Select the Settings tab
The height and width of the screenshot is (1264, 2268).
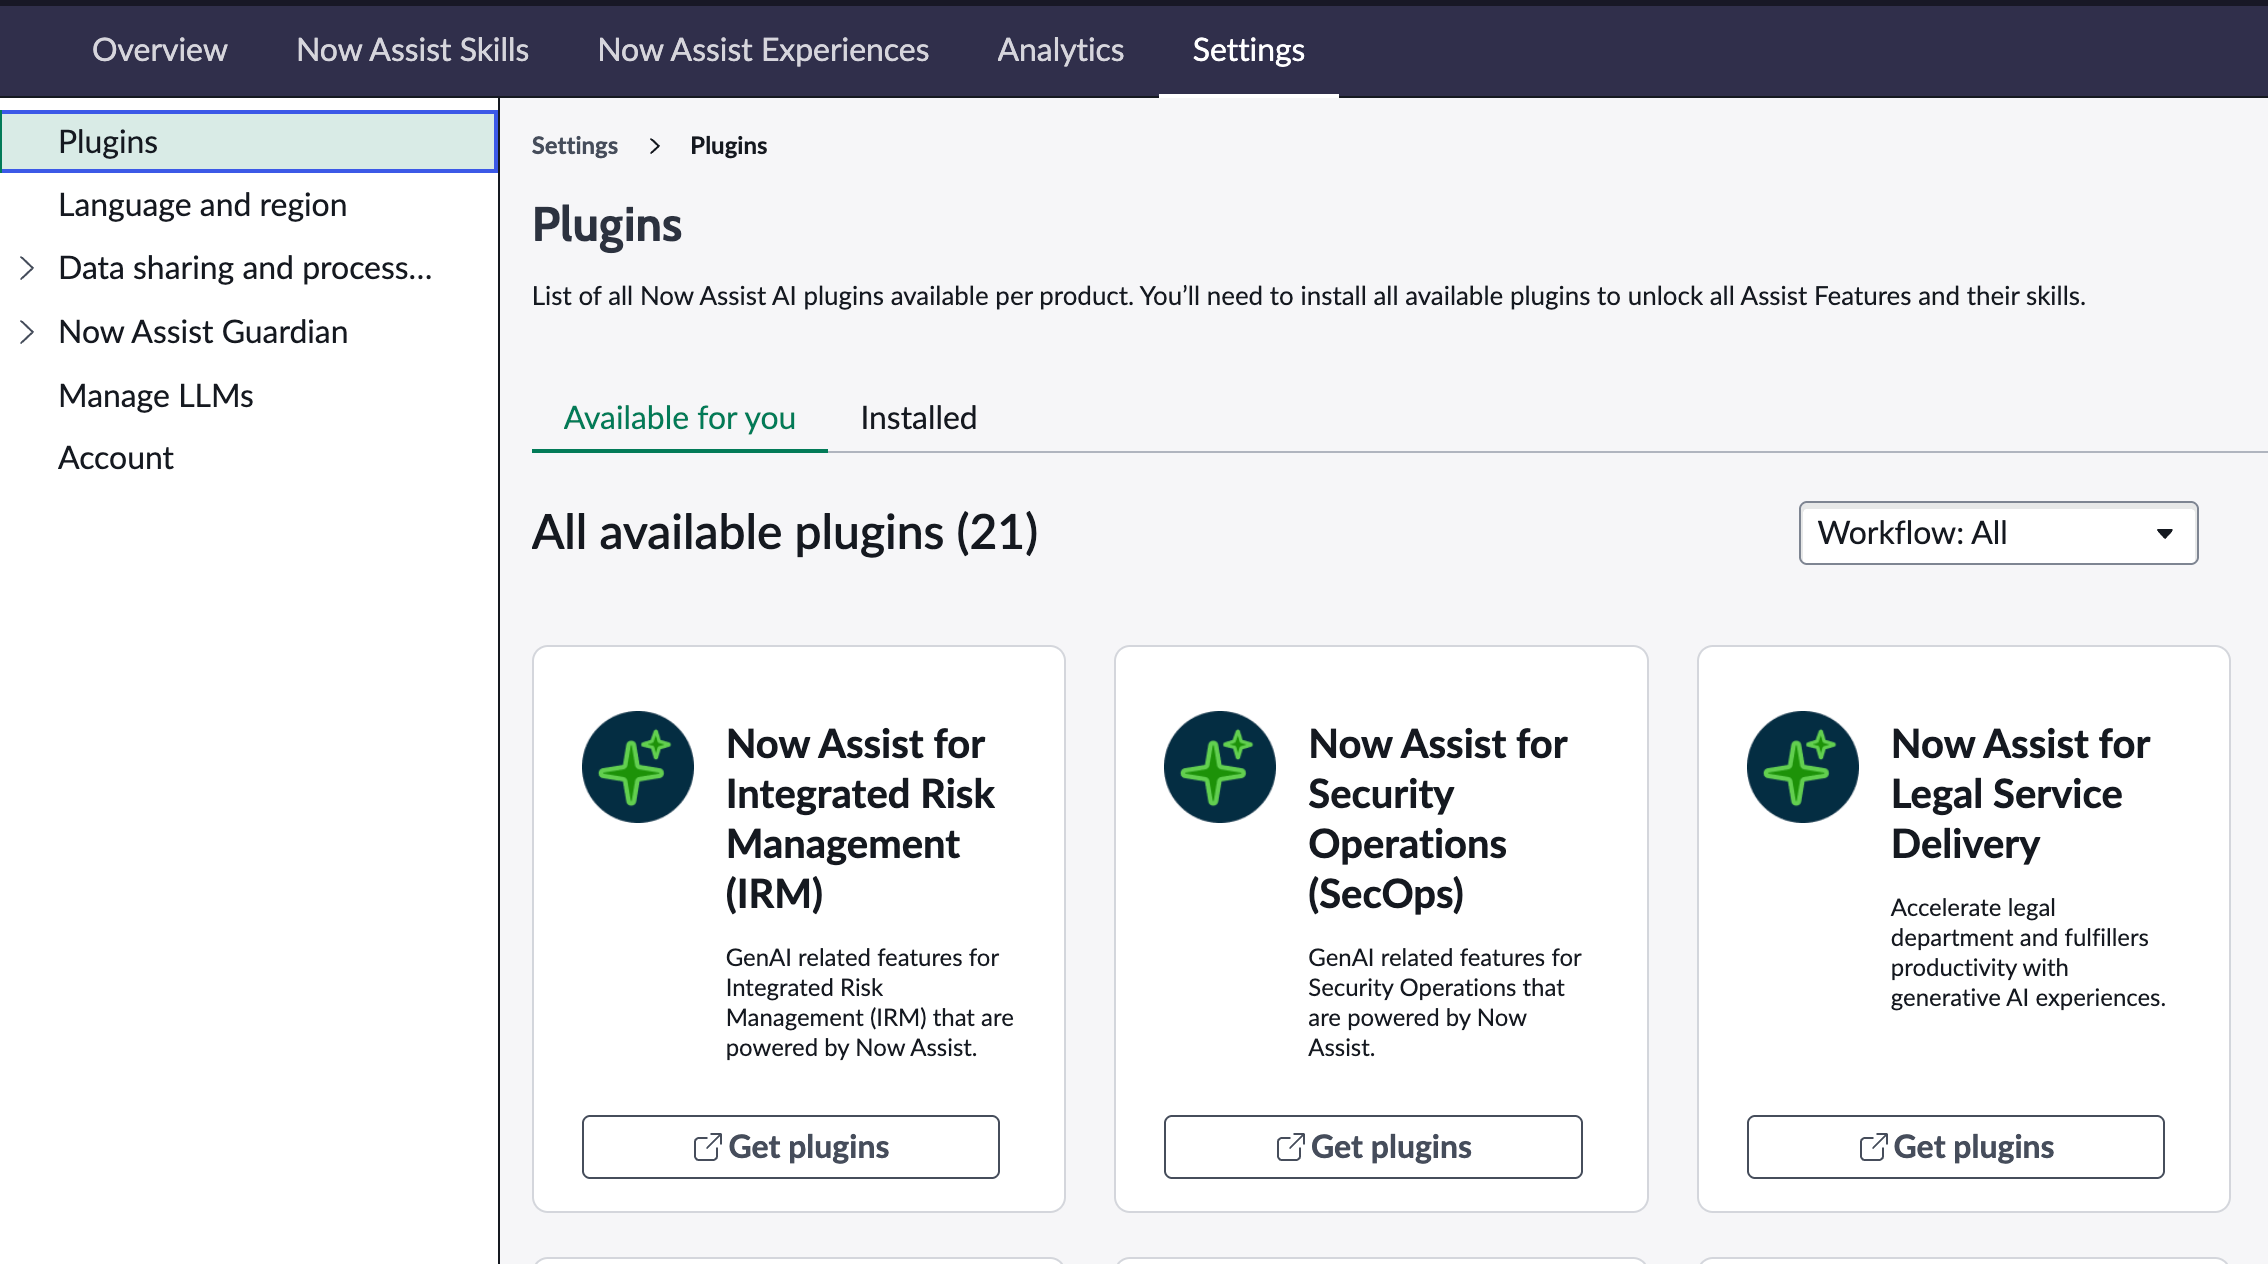click(x=1248, y=50)
